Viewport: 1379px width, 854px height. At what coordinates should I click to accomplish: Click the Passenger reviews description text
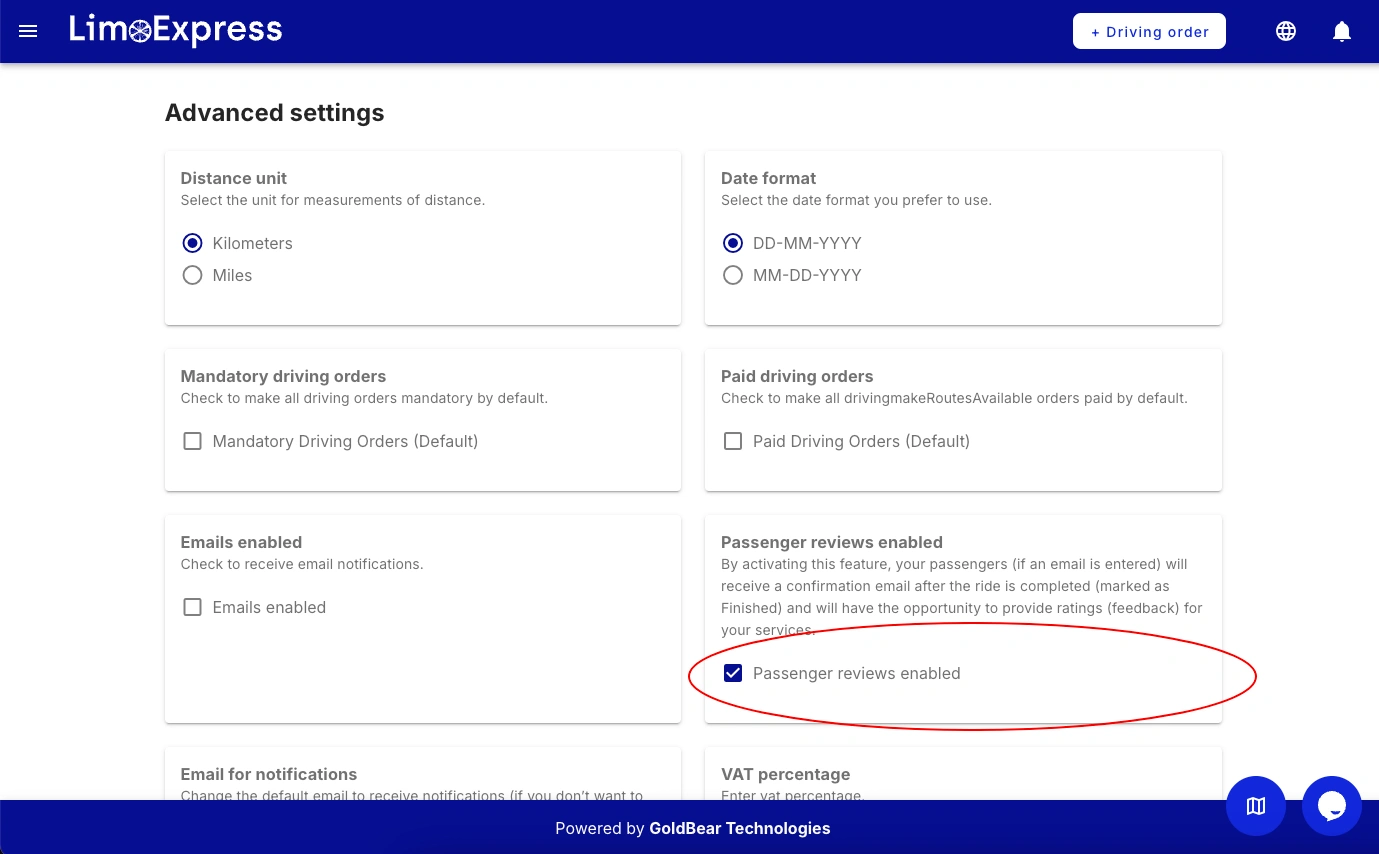tap(961, 597)
